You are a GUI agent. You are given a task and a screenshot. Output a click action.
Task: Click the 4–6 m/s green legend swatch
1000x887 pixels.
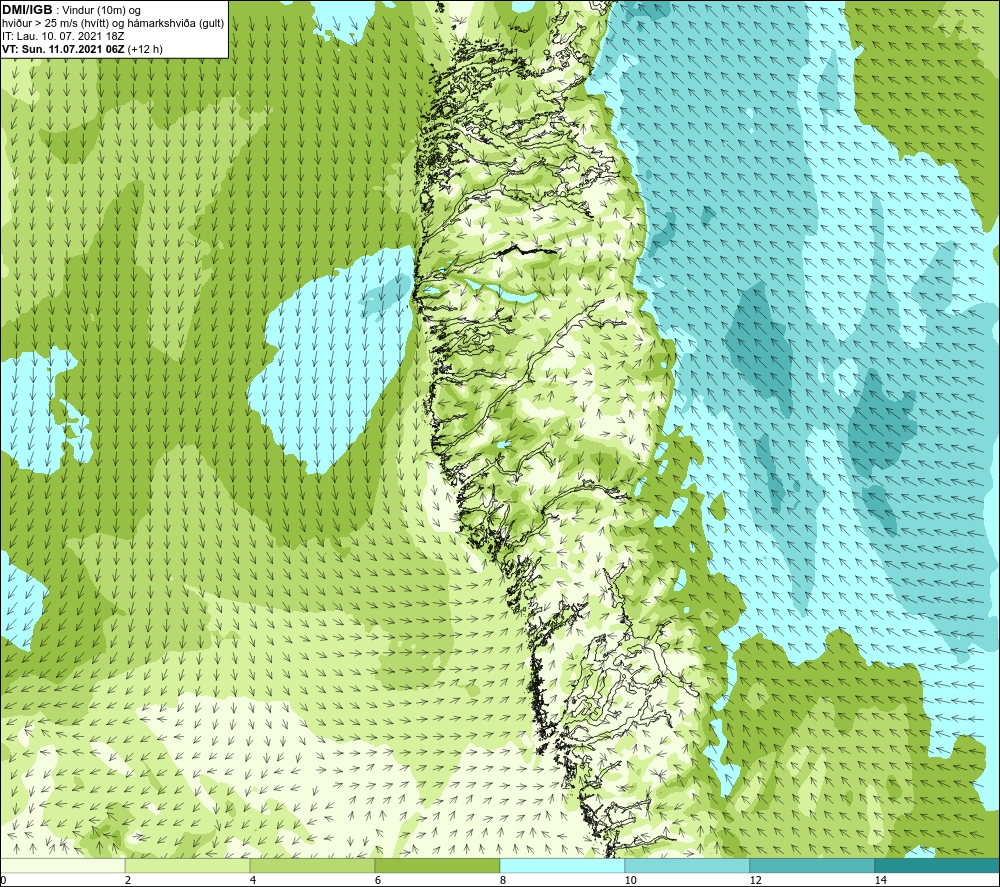click(312, 865)
